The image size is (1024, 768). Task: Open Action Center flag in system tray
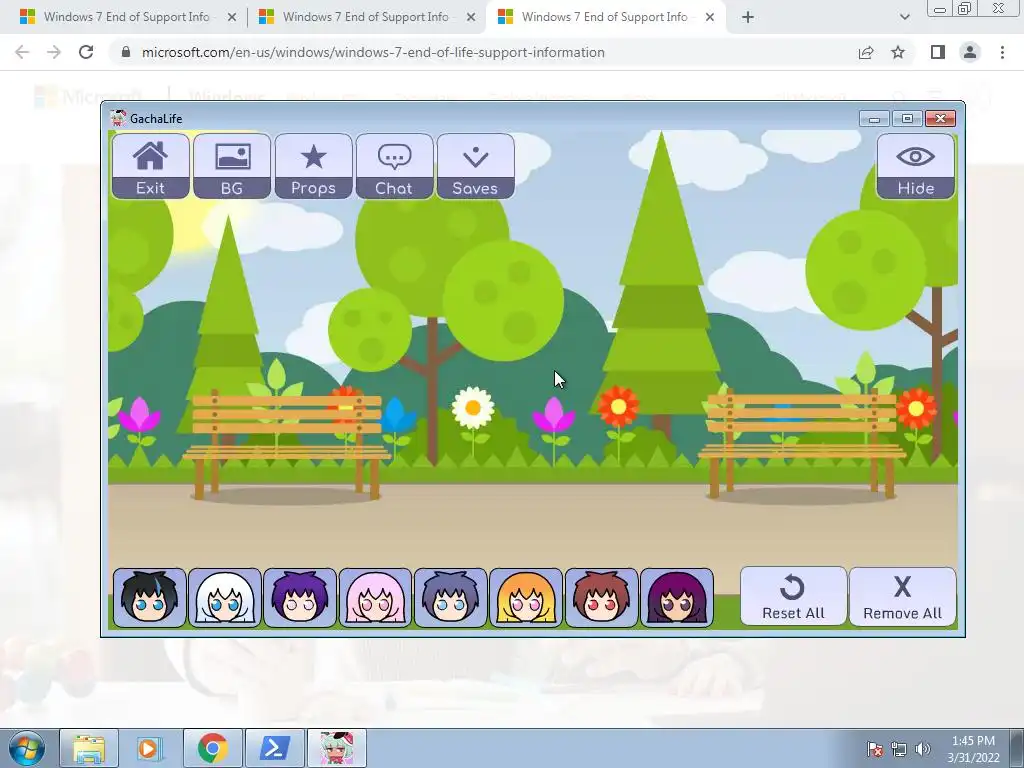coord(875,749)
